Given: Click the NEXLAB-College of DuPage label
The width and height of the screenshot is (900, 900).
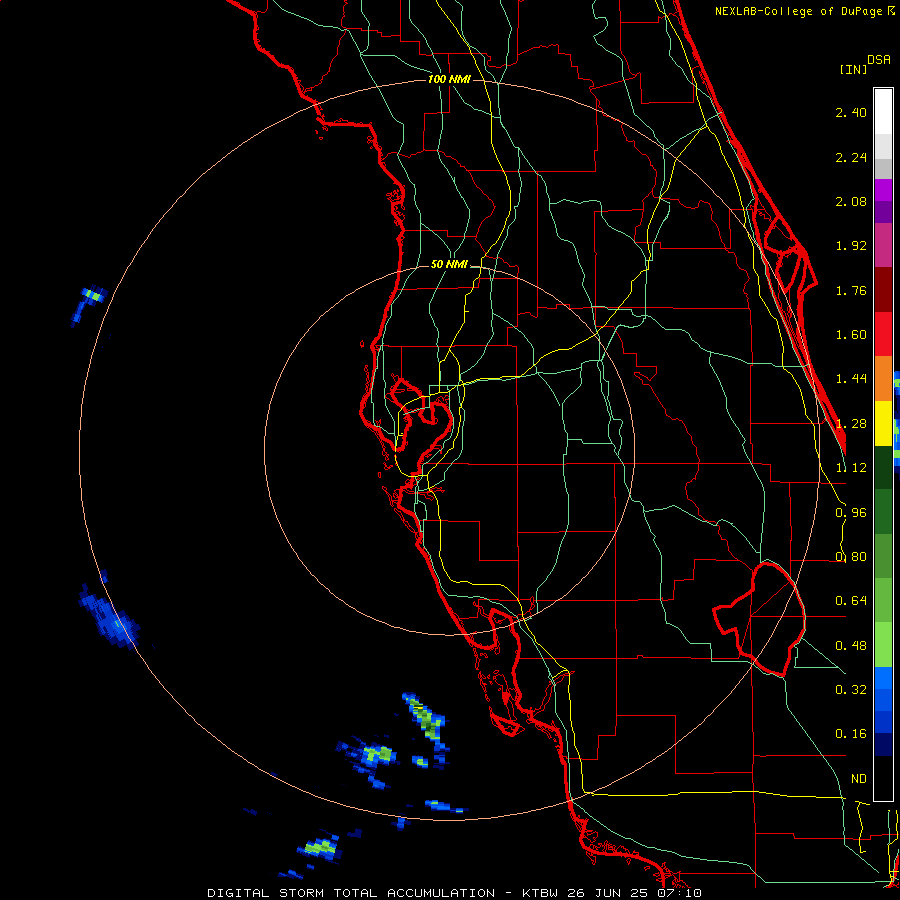Looking at the screenshot, I should pyautogui.click(x=799, y=11).
